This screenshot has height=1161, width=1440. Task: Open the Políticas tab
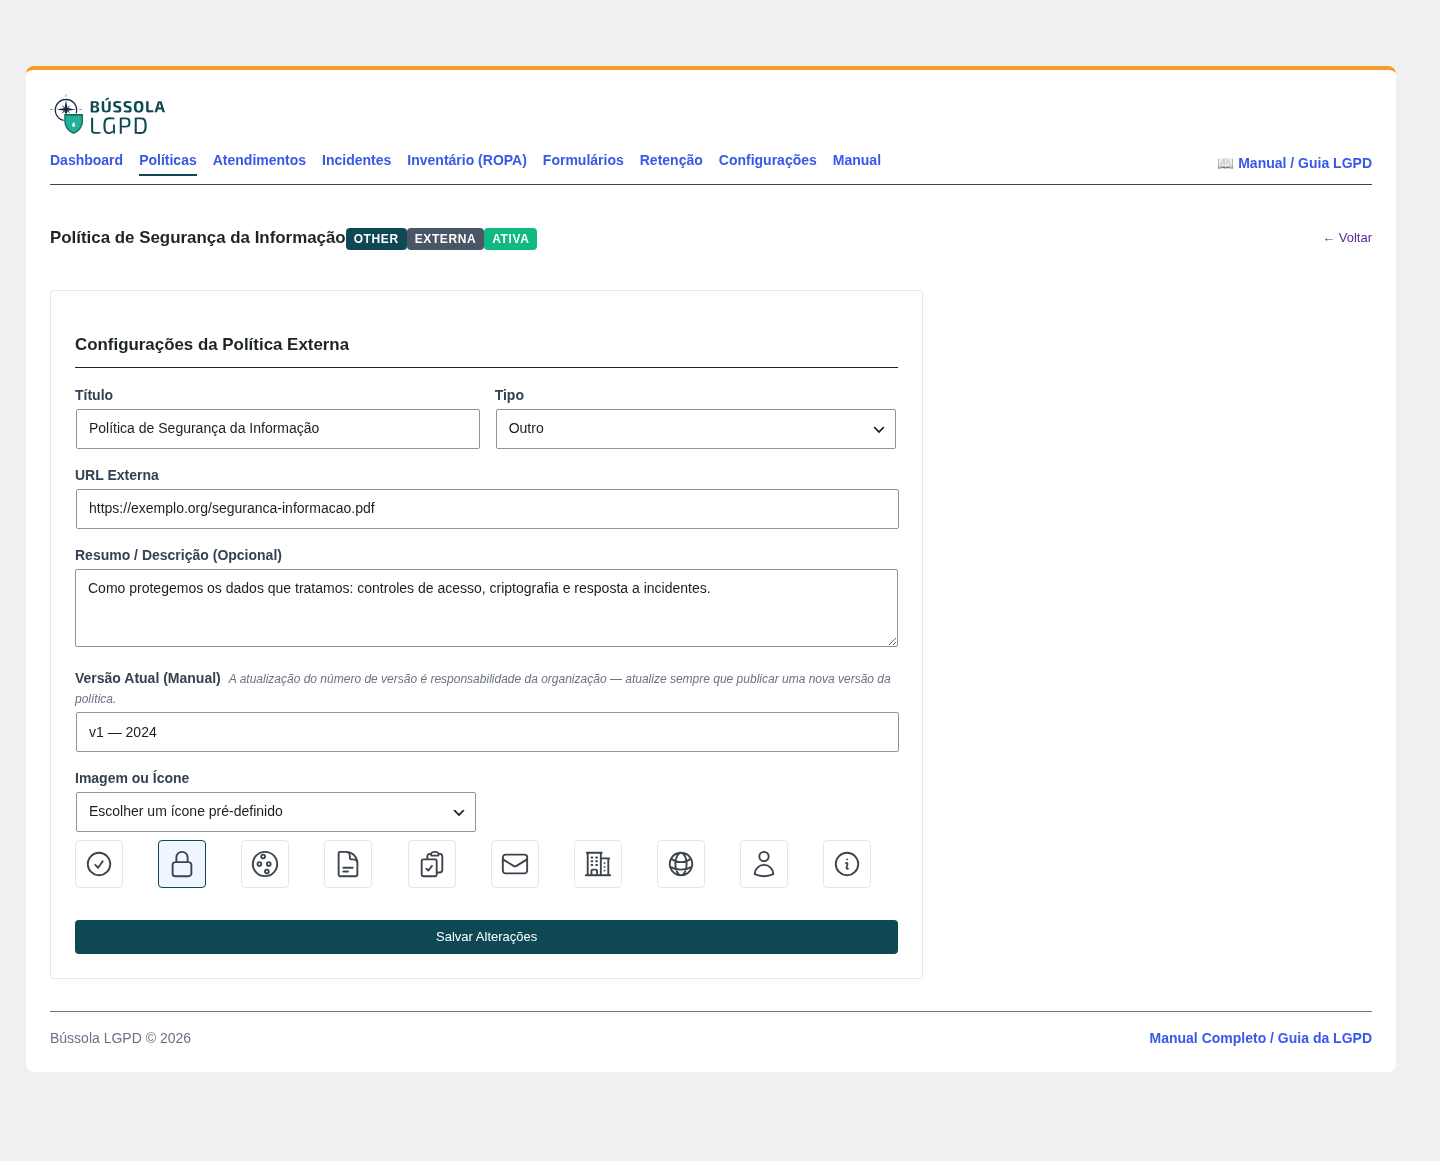point(168,160)
